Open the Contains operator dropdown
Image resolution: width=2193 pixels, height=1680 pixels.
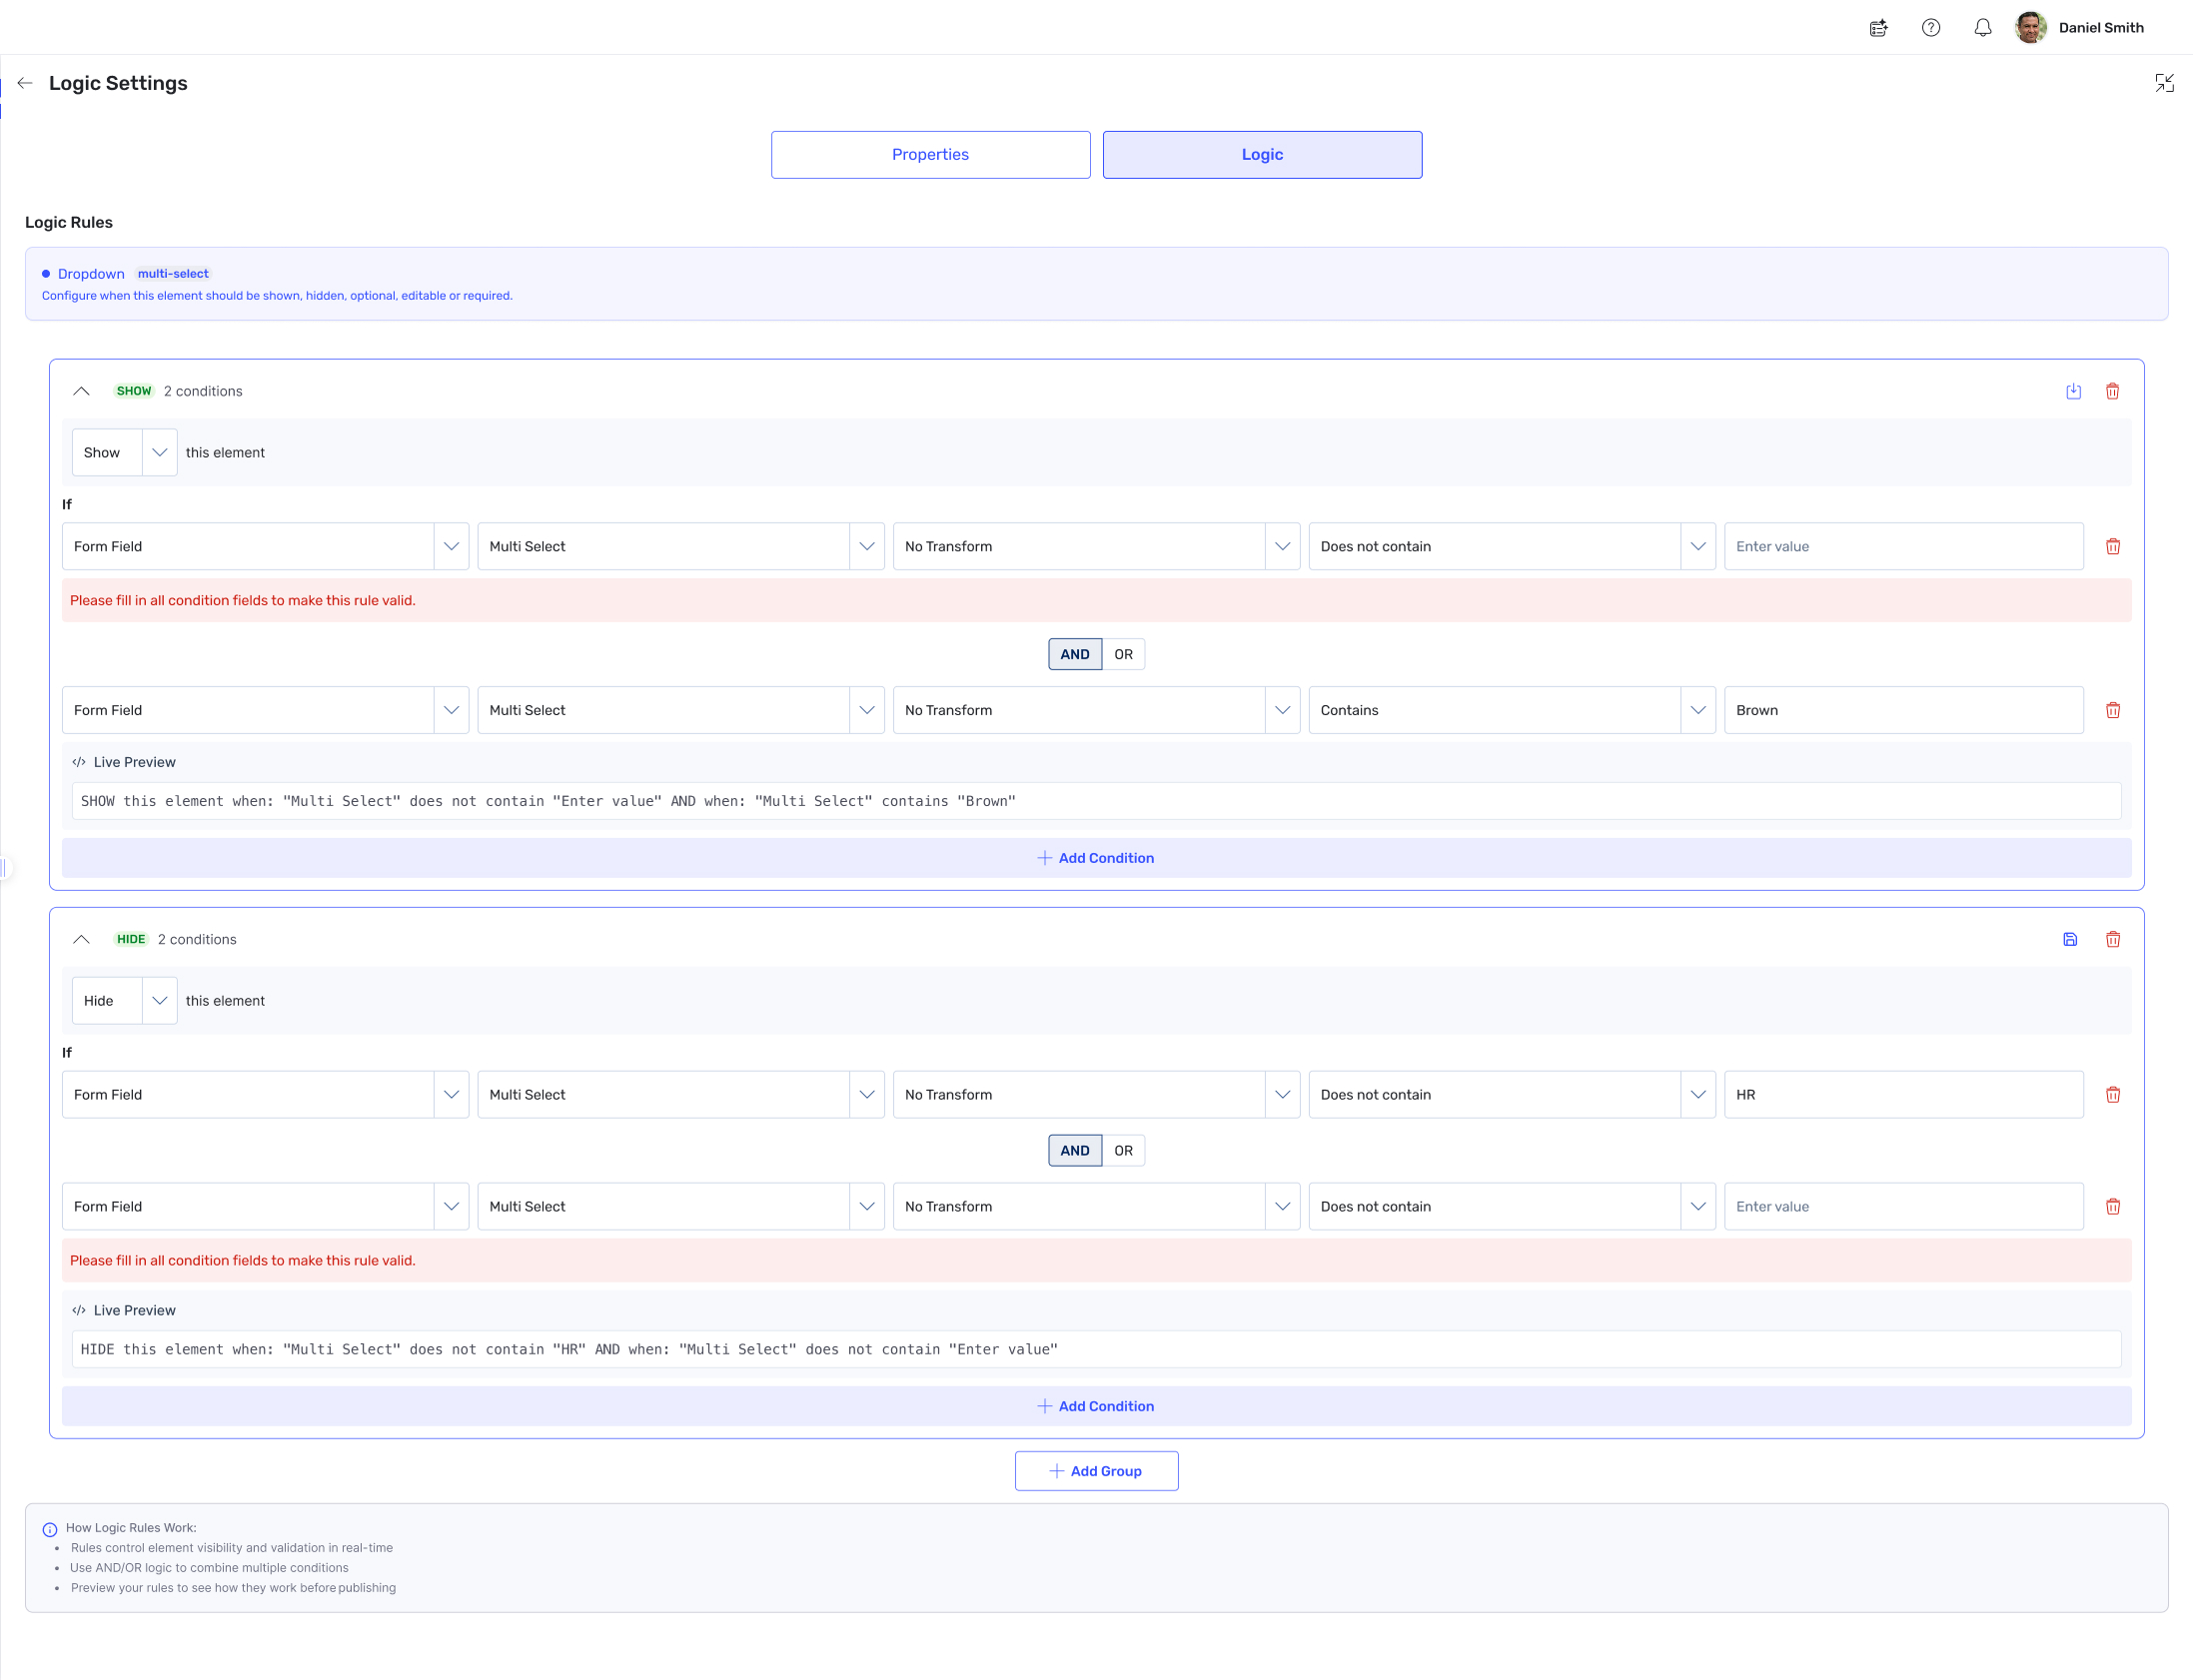coord(1511,710)
